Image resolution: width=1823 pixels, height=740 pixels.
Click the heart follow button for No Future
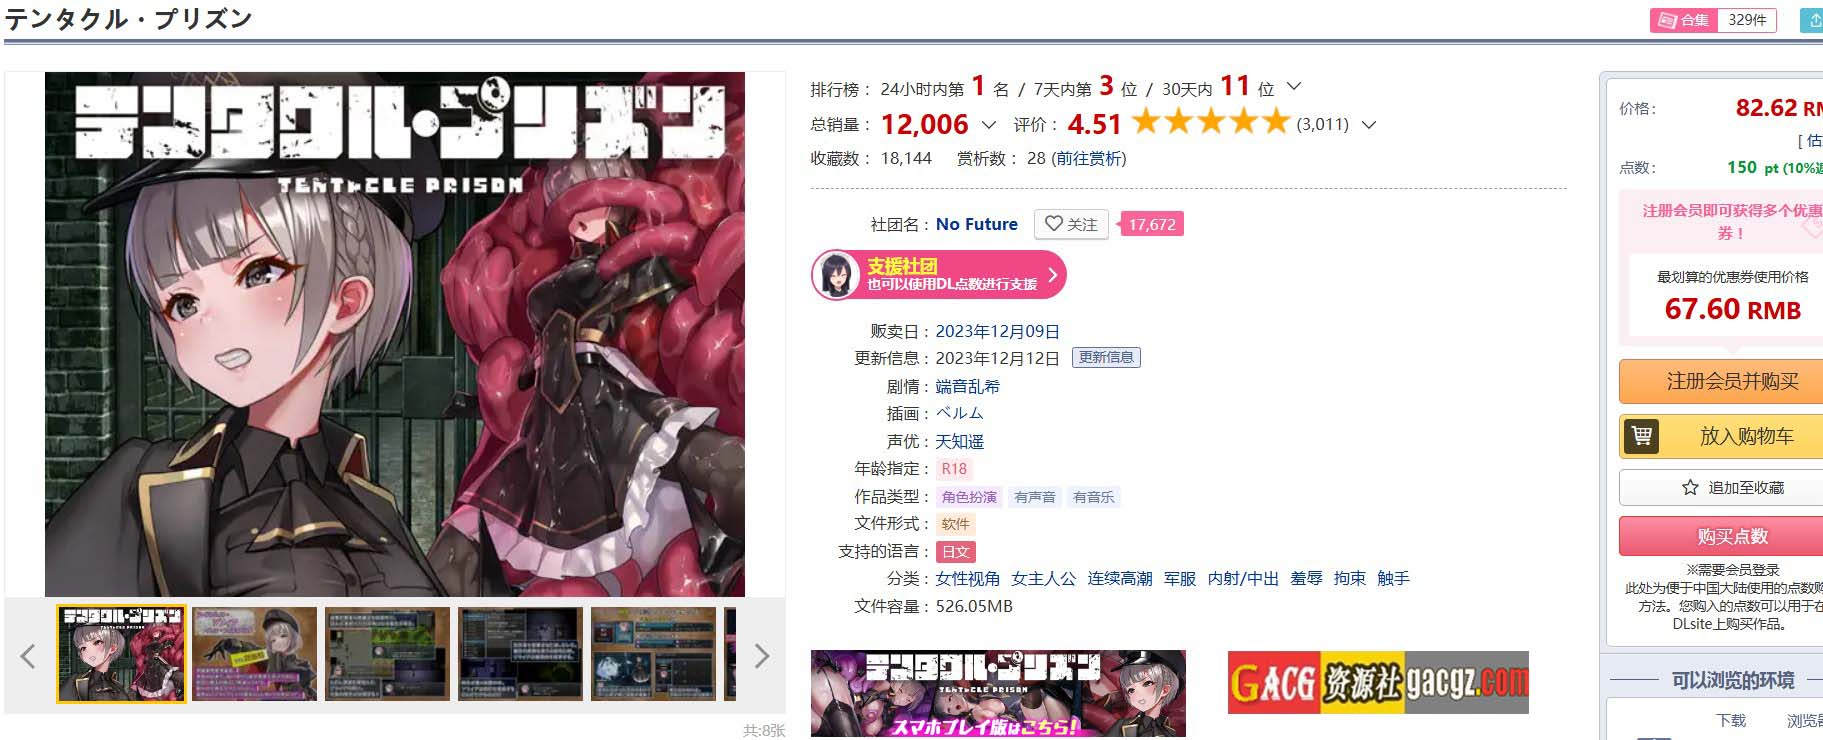1071,225
